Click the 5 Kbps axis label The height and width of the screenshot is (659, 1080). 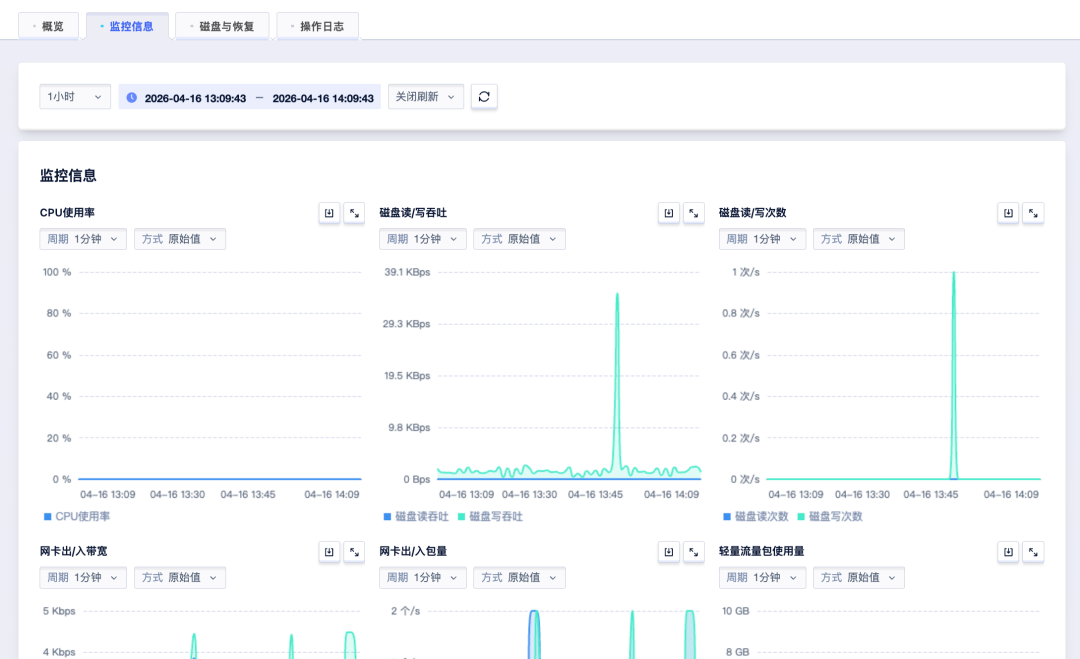pyautogui.click(x=59, y=611)
